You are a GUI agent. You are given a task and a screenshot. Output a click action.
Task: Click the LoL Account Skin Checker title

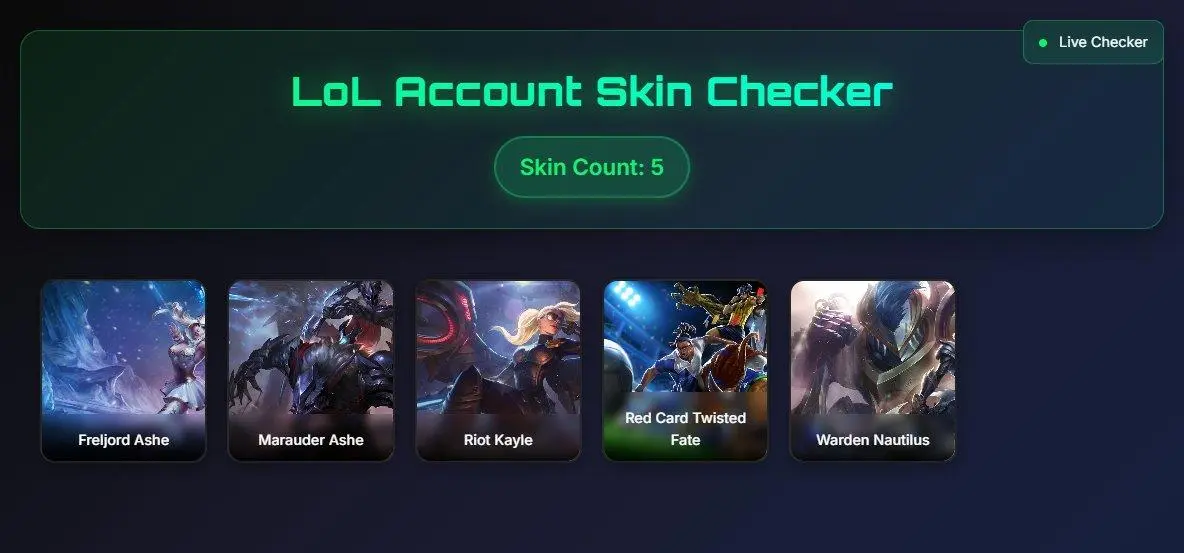tap(592, 91)
